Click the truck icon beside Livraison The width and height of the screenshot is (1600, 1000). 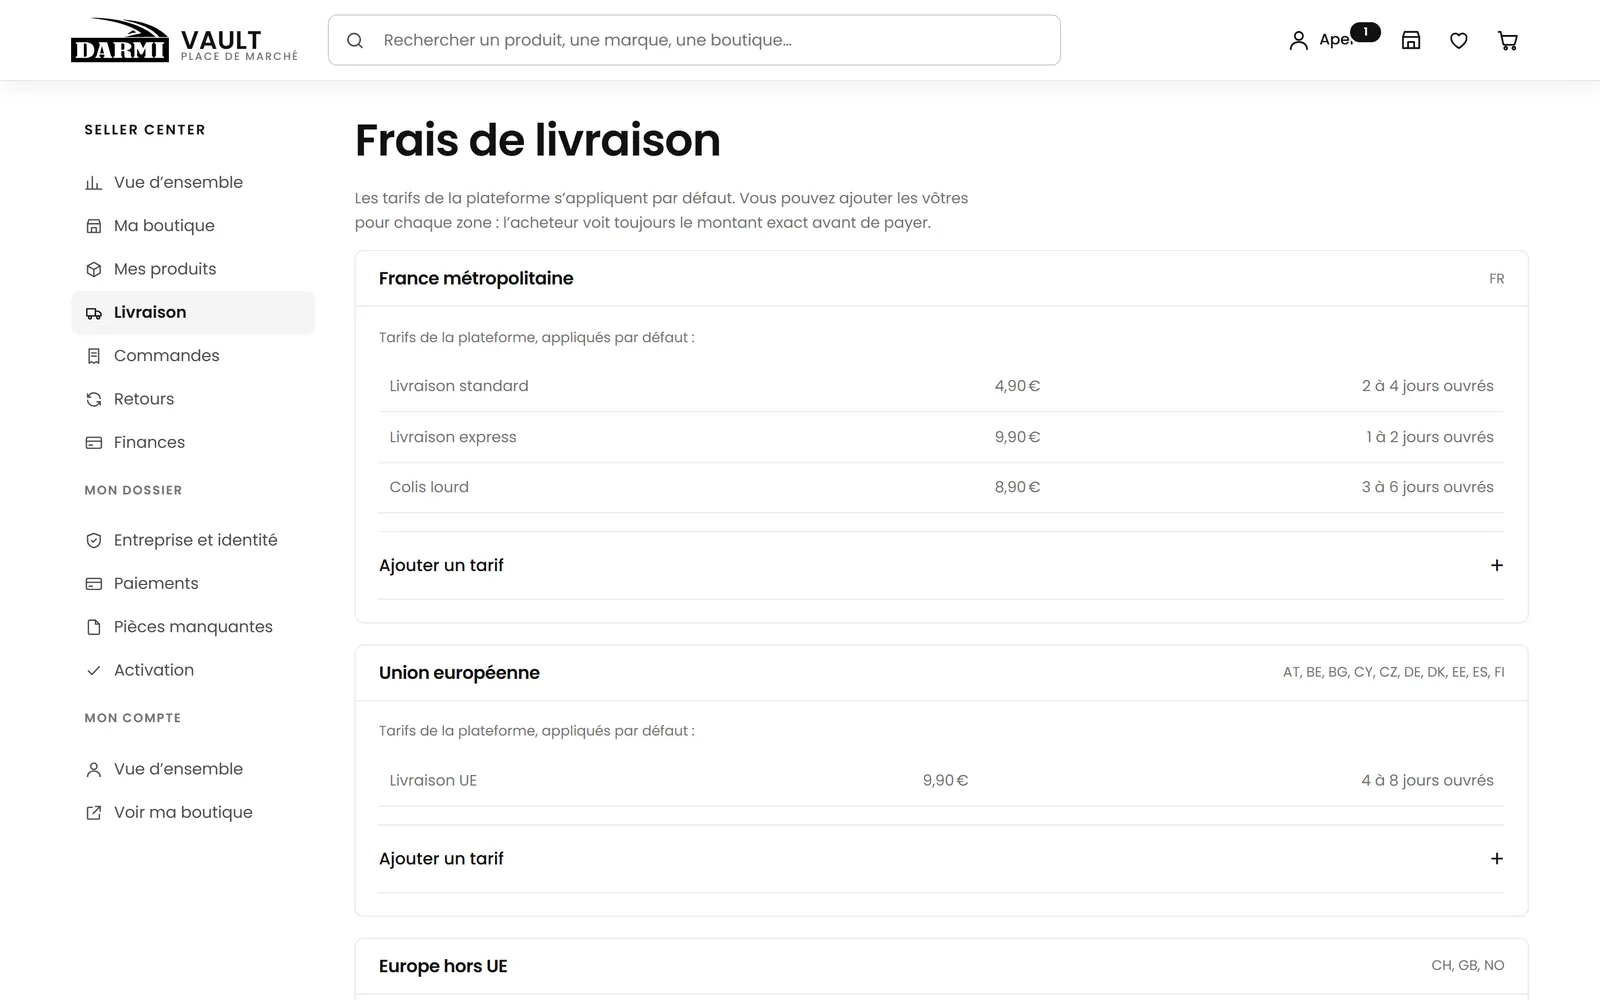pyautogui.click(x=94, y=313)
